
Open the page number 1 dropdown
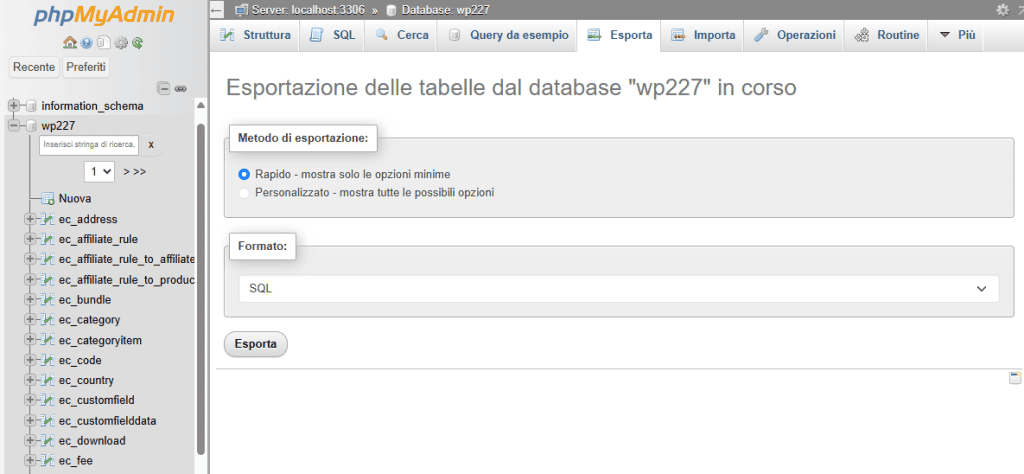coord(99,172)
